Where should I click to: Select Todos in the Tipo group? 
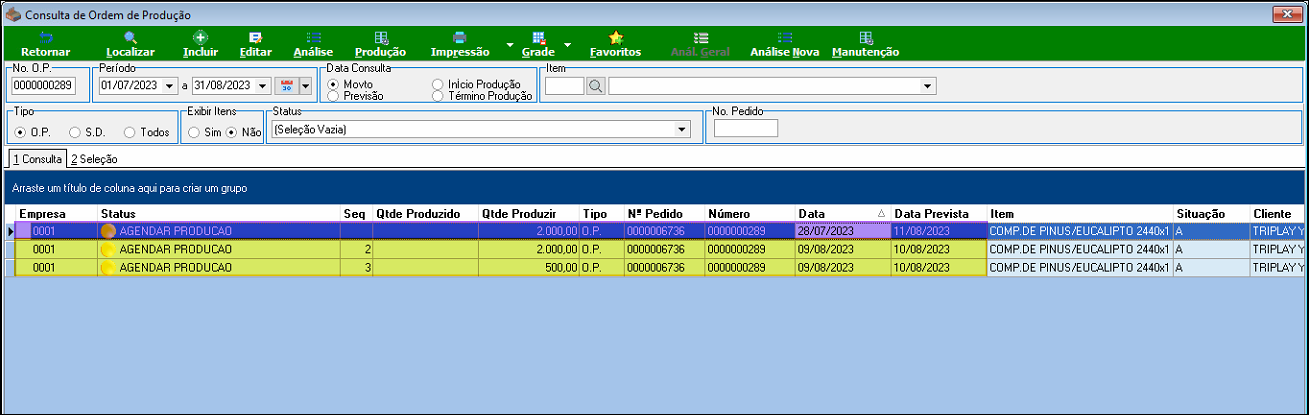130,132
